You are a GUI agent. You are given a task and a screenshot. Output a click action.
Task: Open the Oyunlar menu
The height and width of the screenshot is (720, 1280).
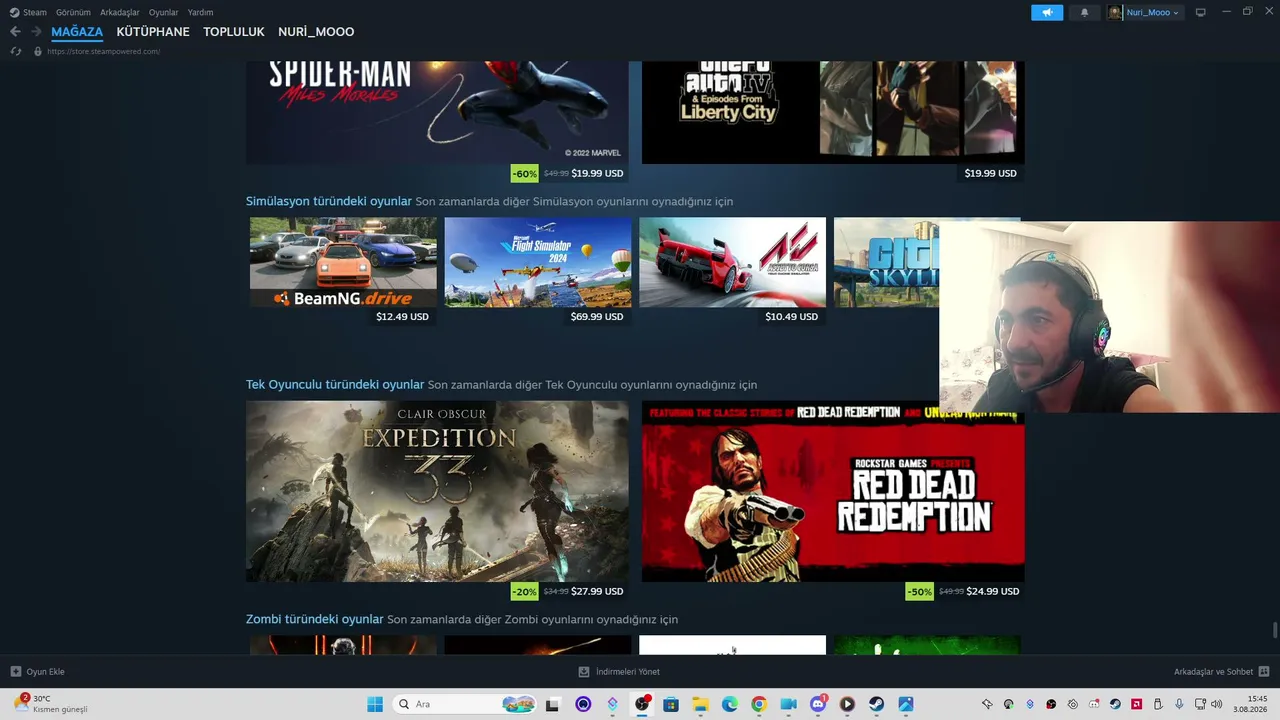[x=164, y=12]
